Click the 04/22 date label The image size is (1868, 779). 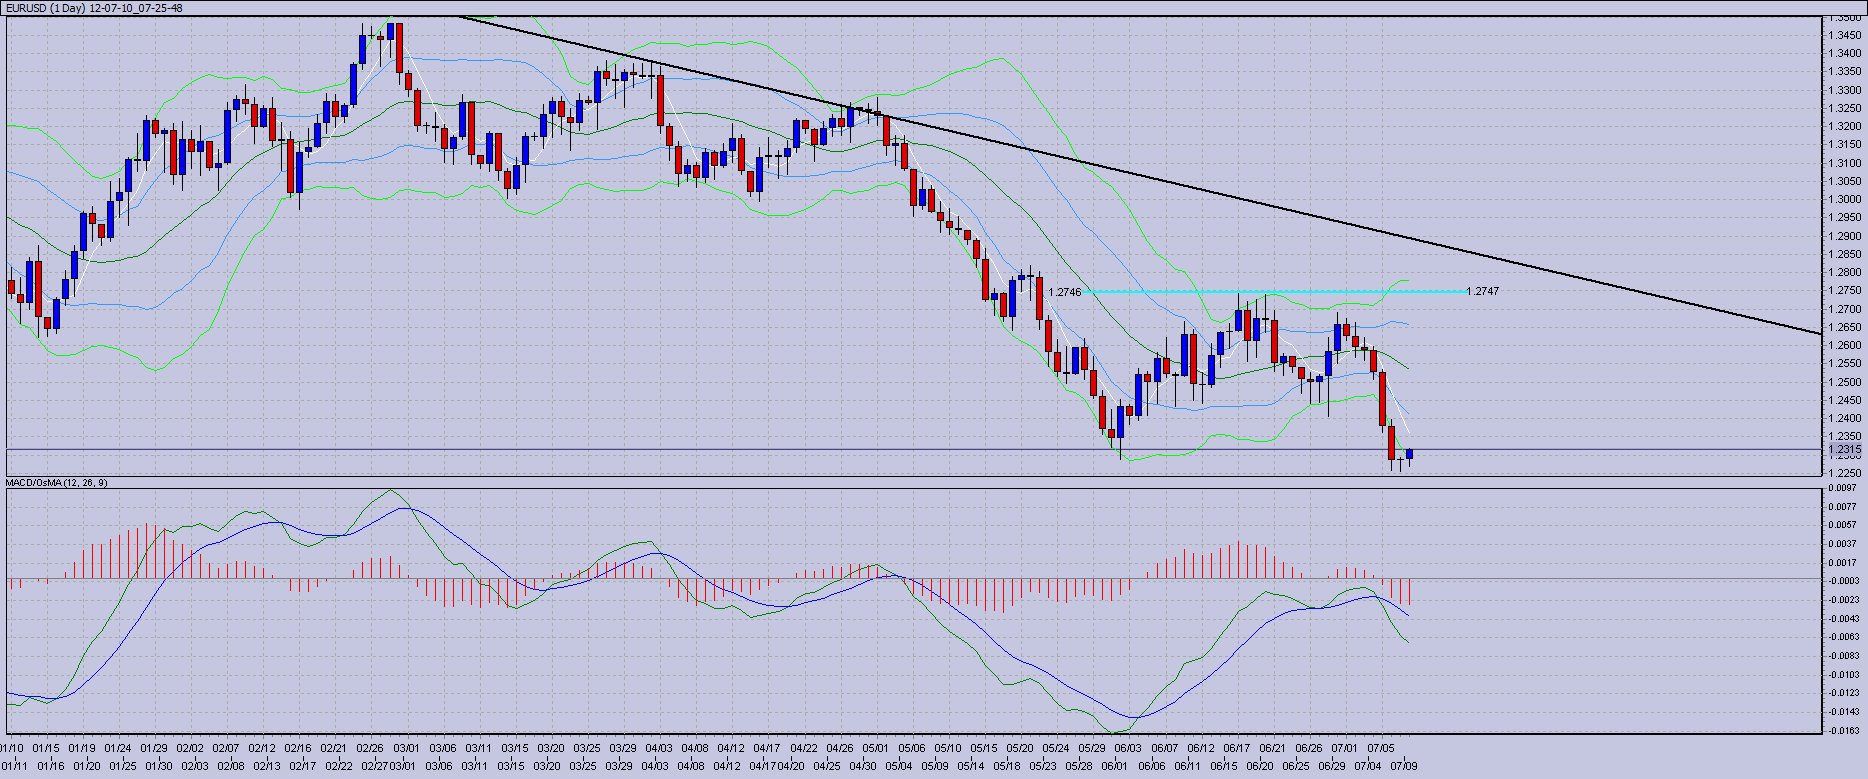(x=804, y=748)
